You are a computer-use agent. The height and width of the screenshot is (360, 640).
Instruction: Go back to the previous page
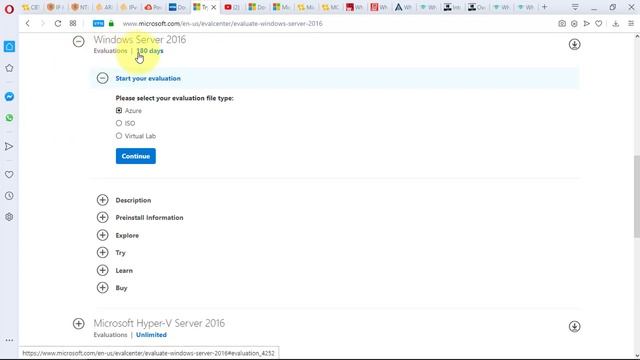[28, 24]
